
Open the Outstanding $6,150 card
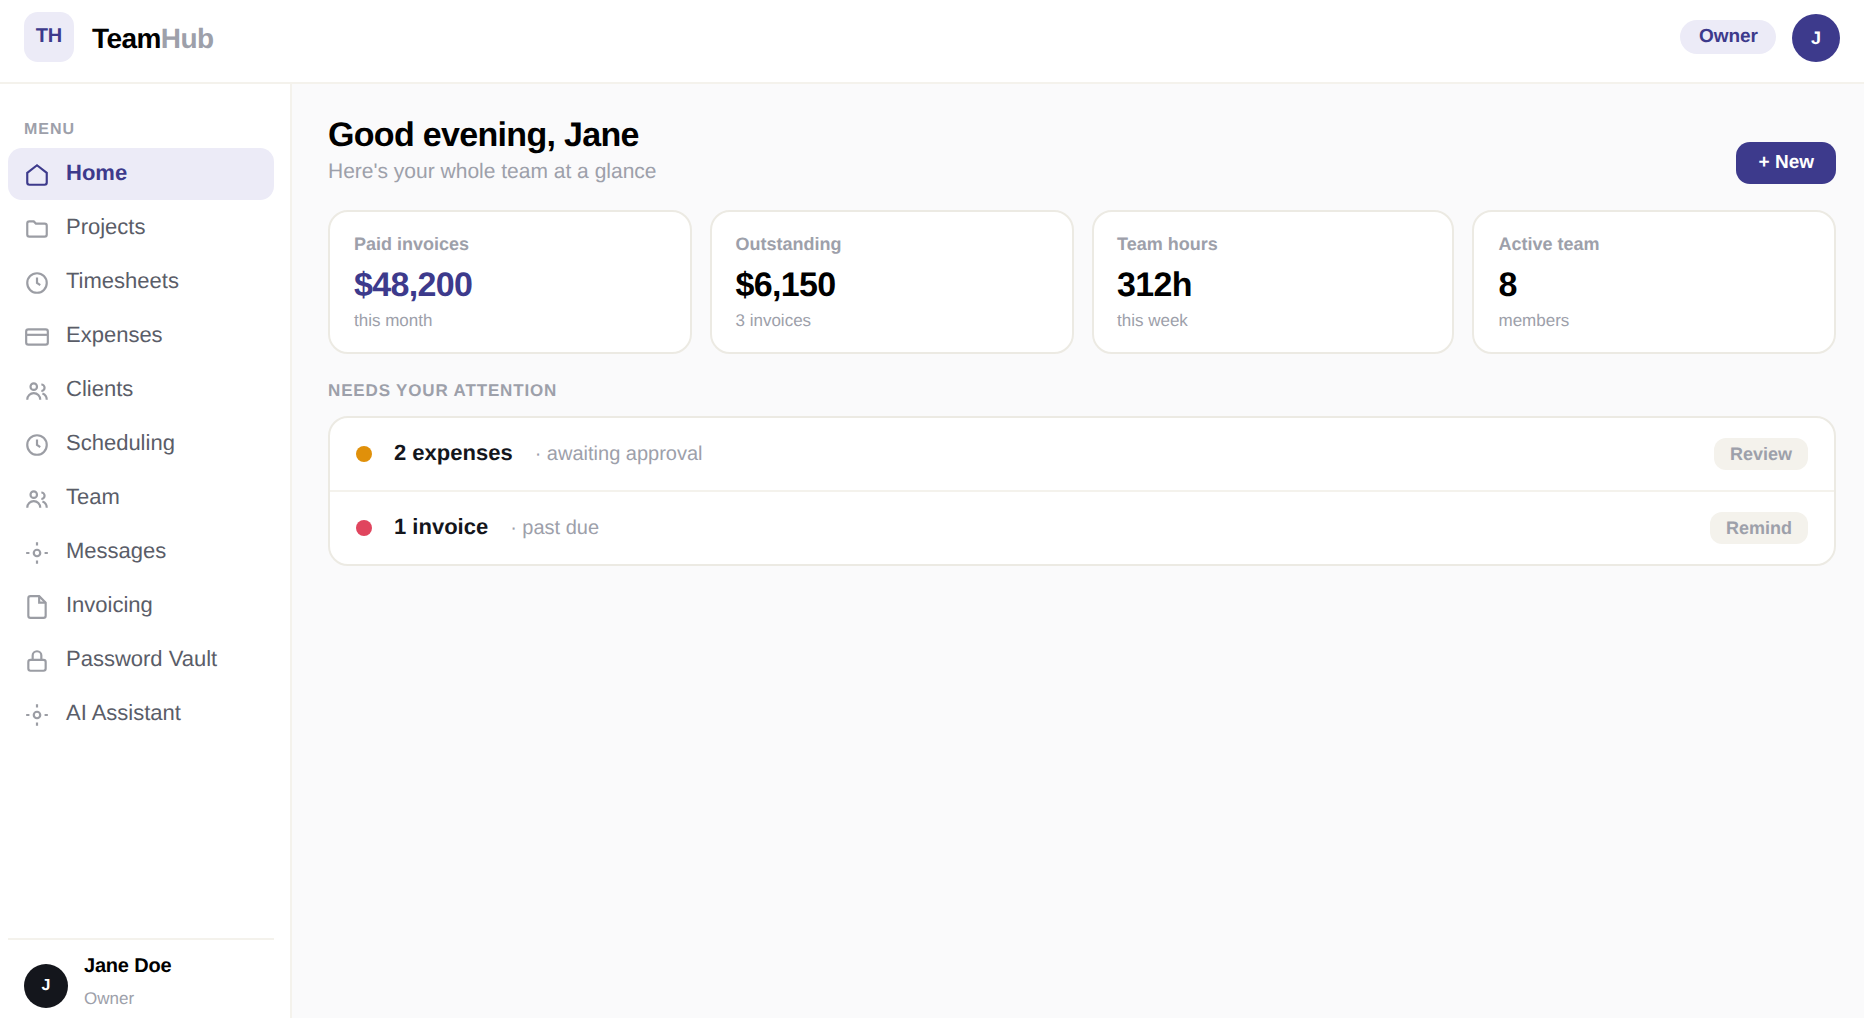(891, 282)
